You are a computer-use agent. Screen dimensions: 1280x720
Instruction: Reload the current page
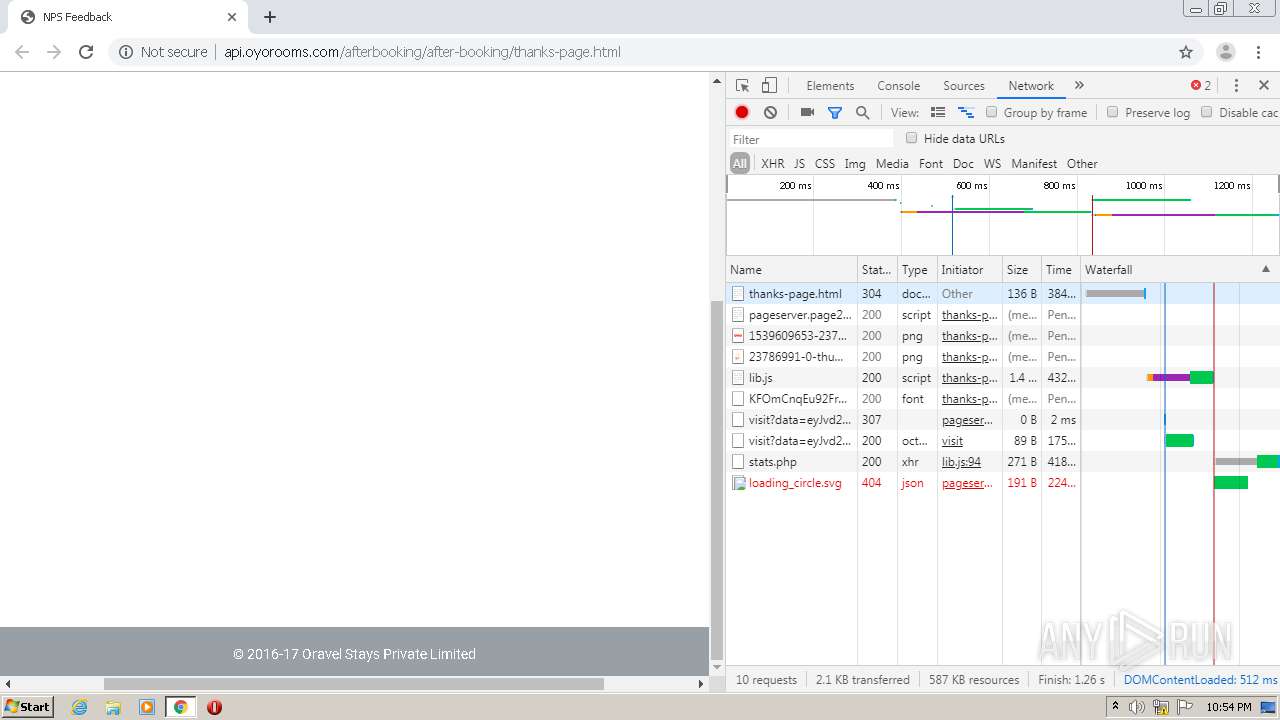coord(86,52)
